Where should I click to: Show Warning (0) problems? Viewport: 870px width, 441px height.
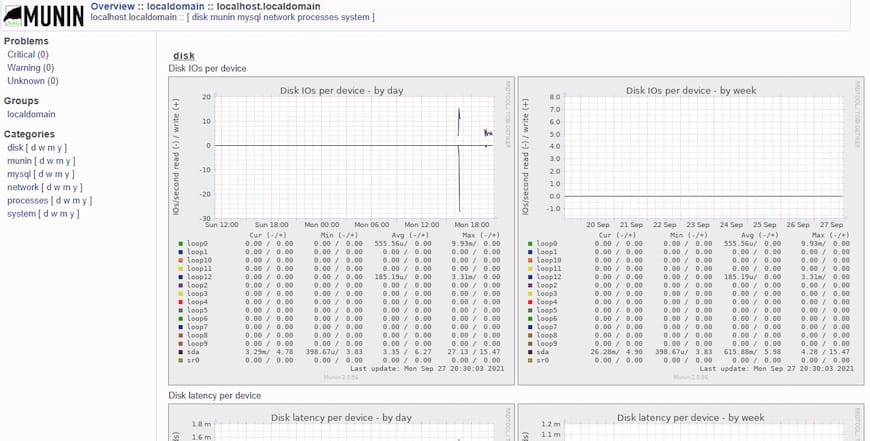(x=31, y=68)
